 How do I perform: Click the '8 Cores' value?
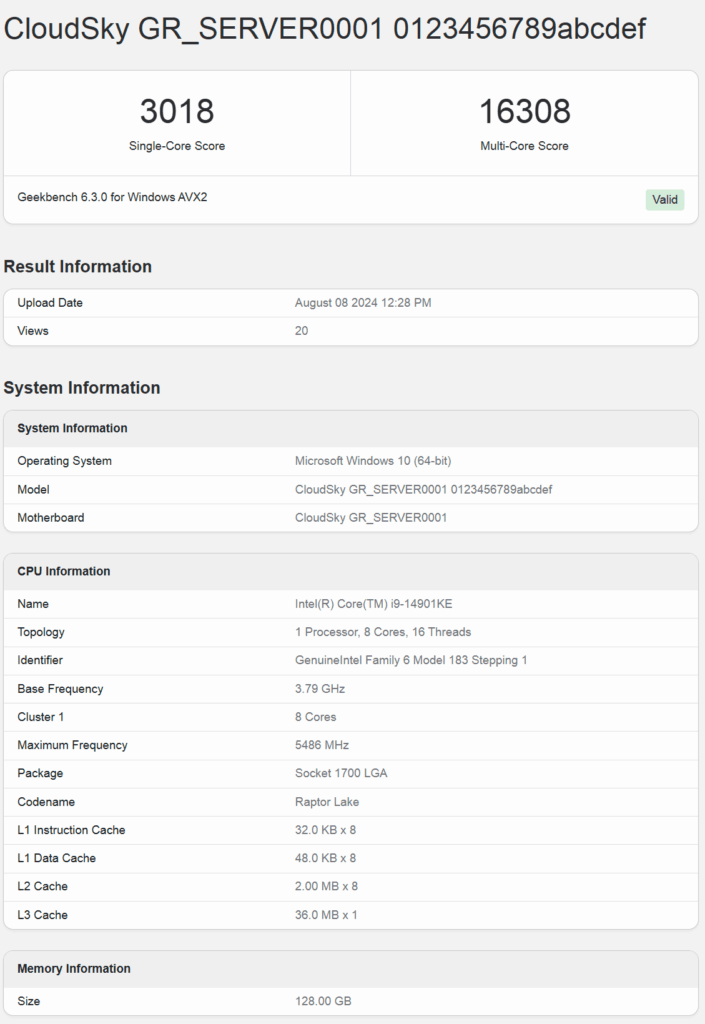pos(315,717)
